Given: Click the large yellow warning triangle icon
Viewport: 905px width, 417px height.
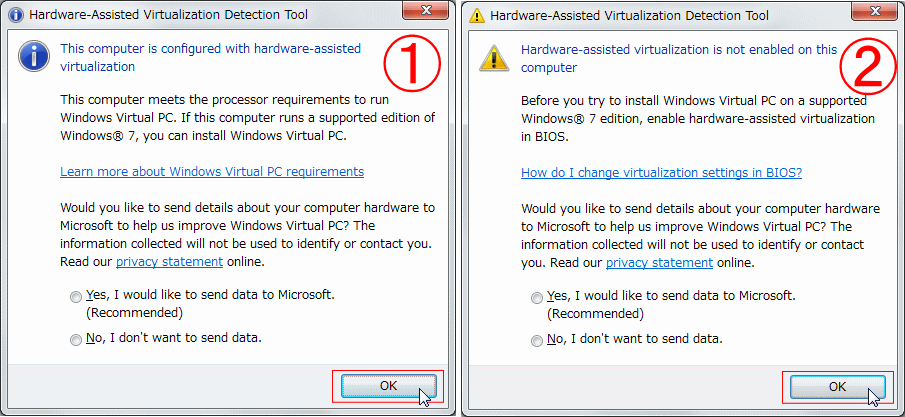Looking at the screenshot, I should pyautogui.click(x=495, y=57).
